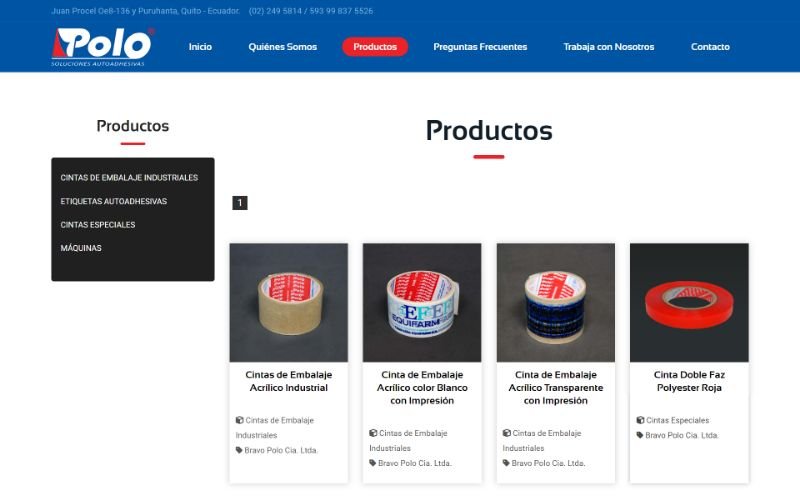Open Trabaja con Nosotros link
The width and height of the screenshot is (800, 500).
point(609,47)
